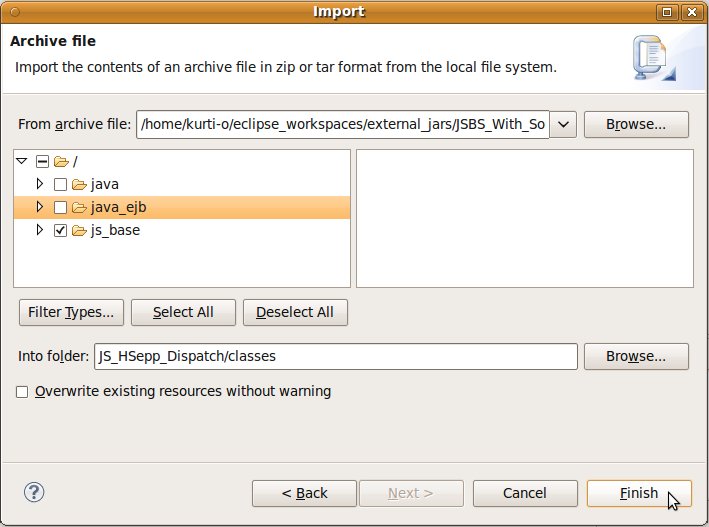Toggle the java_ejb folder checkbox
Screen dimensions: 709x527
pyautogui.click(x=60, y=207)
